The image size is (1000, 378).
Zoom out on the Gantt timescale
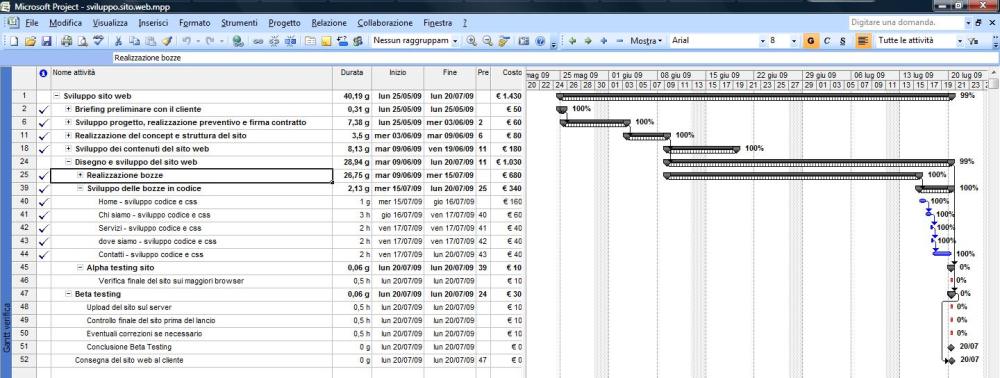(x=487, y=41)
